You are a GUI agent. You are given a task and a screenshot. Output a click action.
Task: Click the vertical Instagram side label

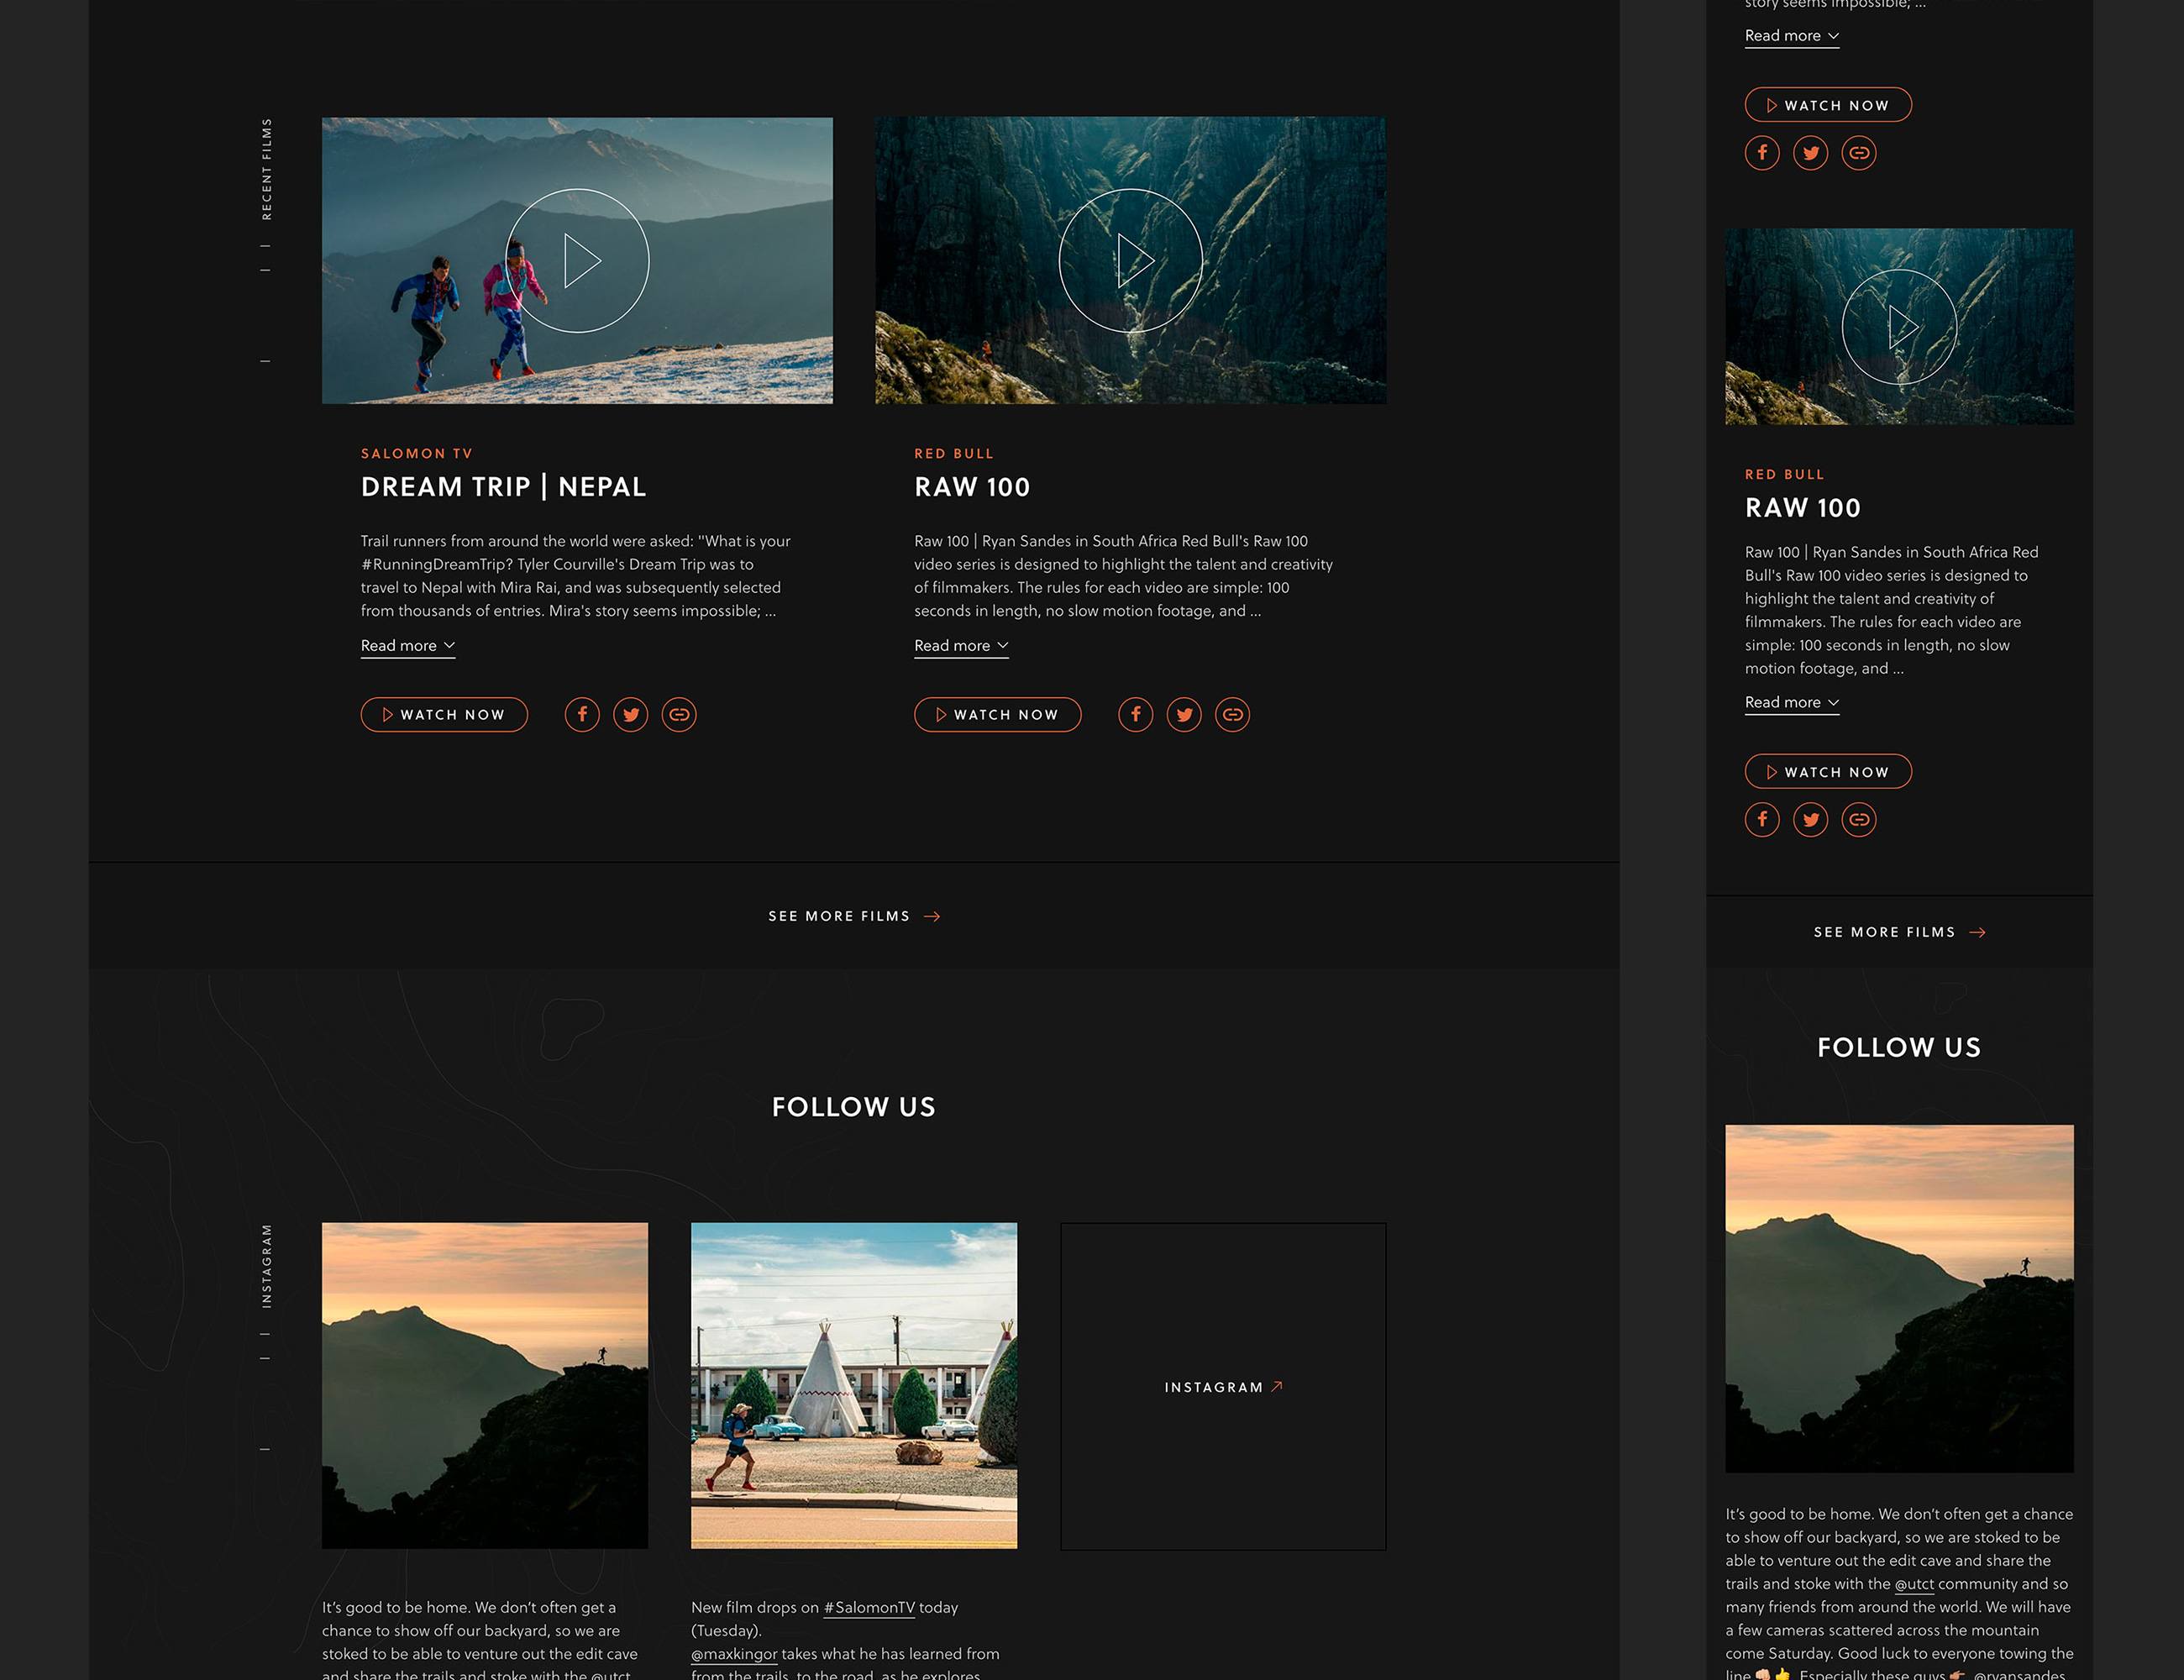(266, 1266)
